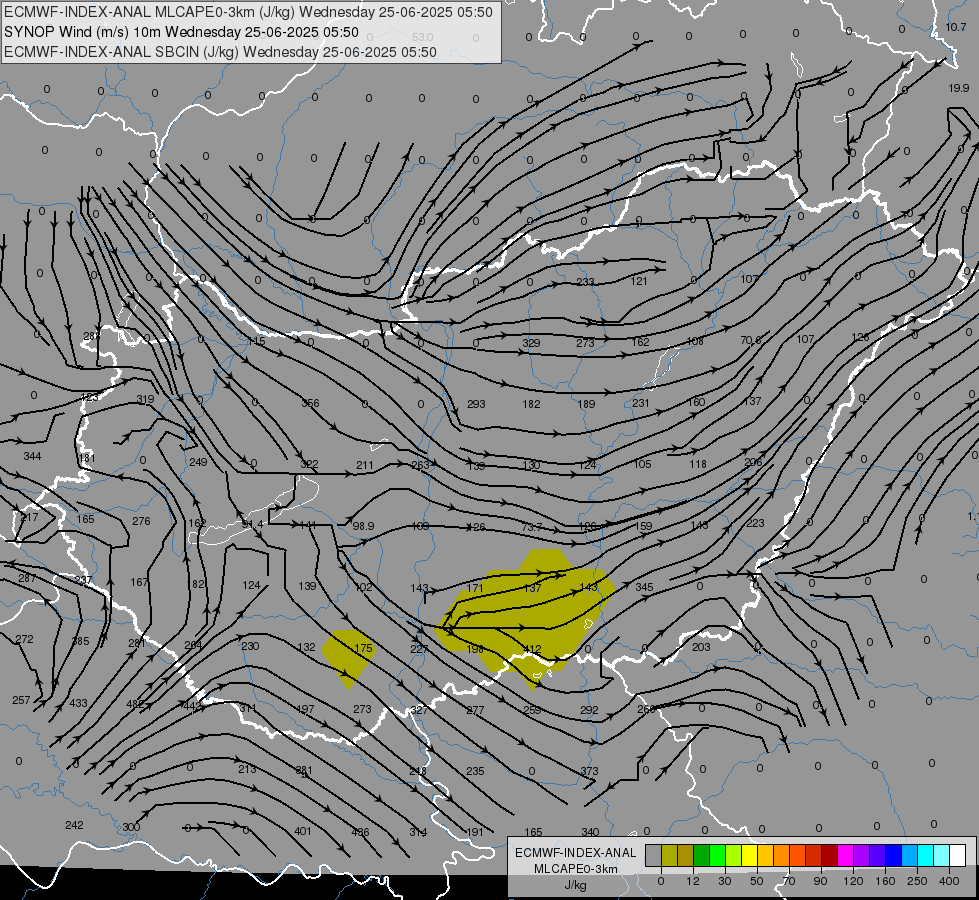The width and height of the screenshot is (979, 900).
Task: Choose the bright green legend swatch
Action: 717,855
